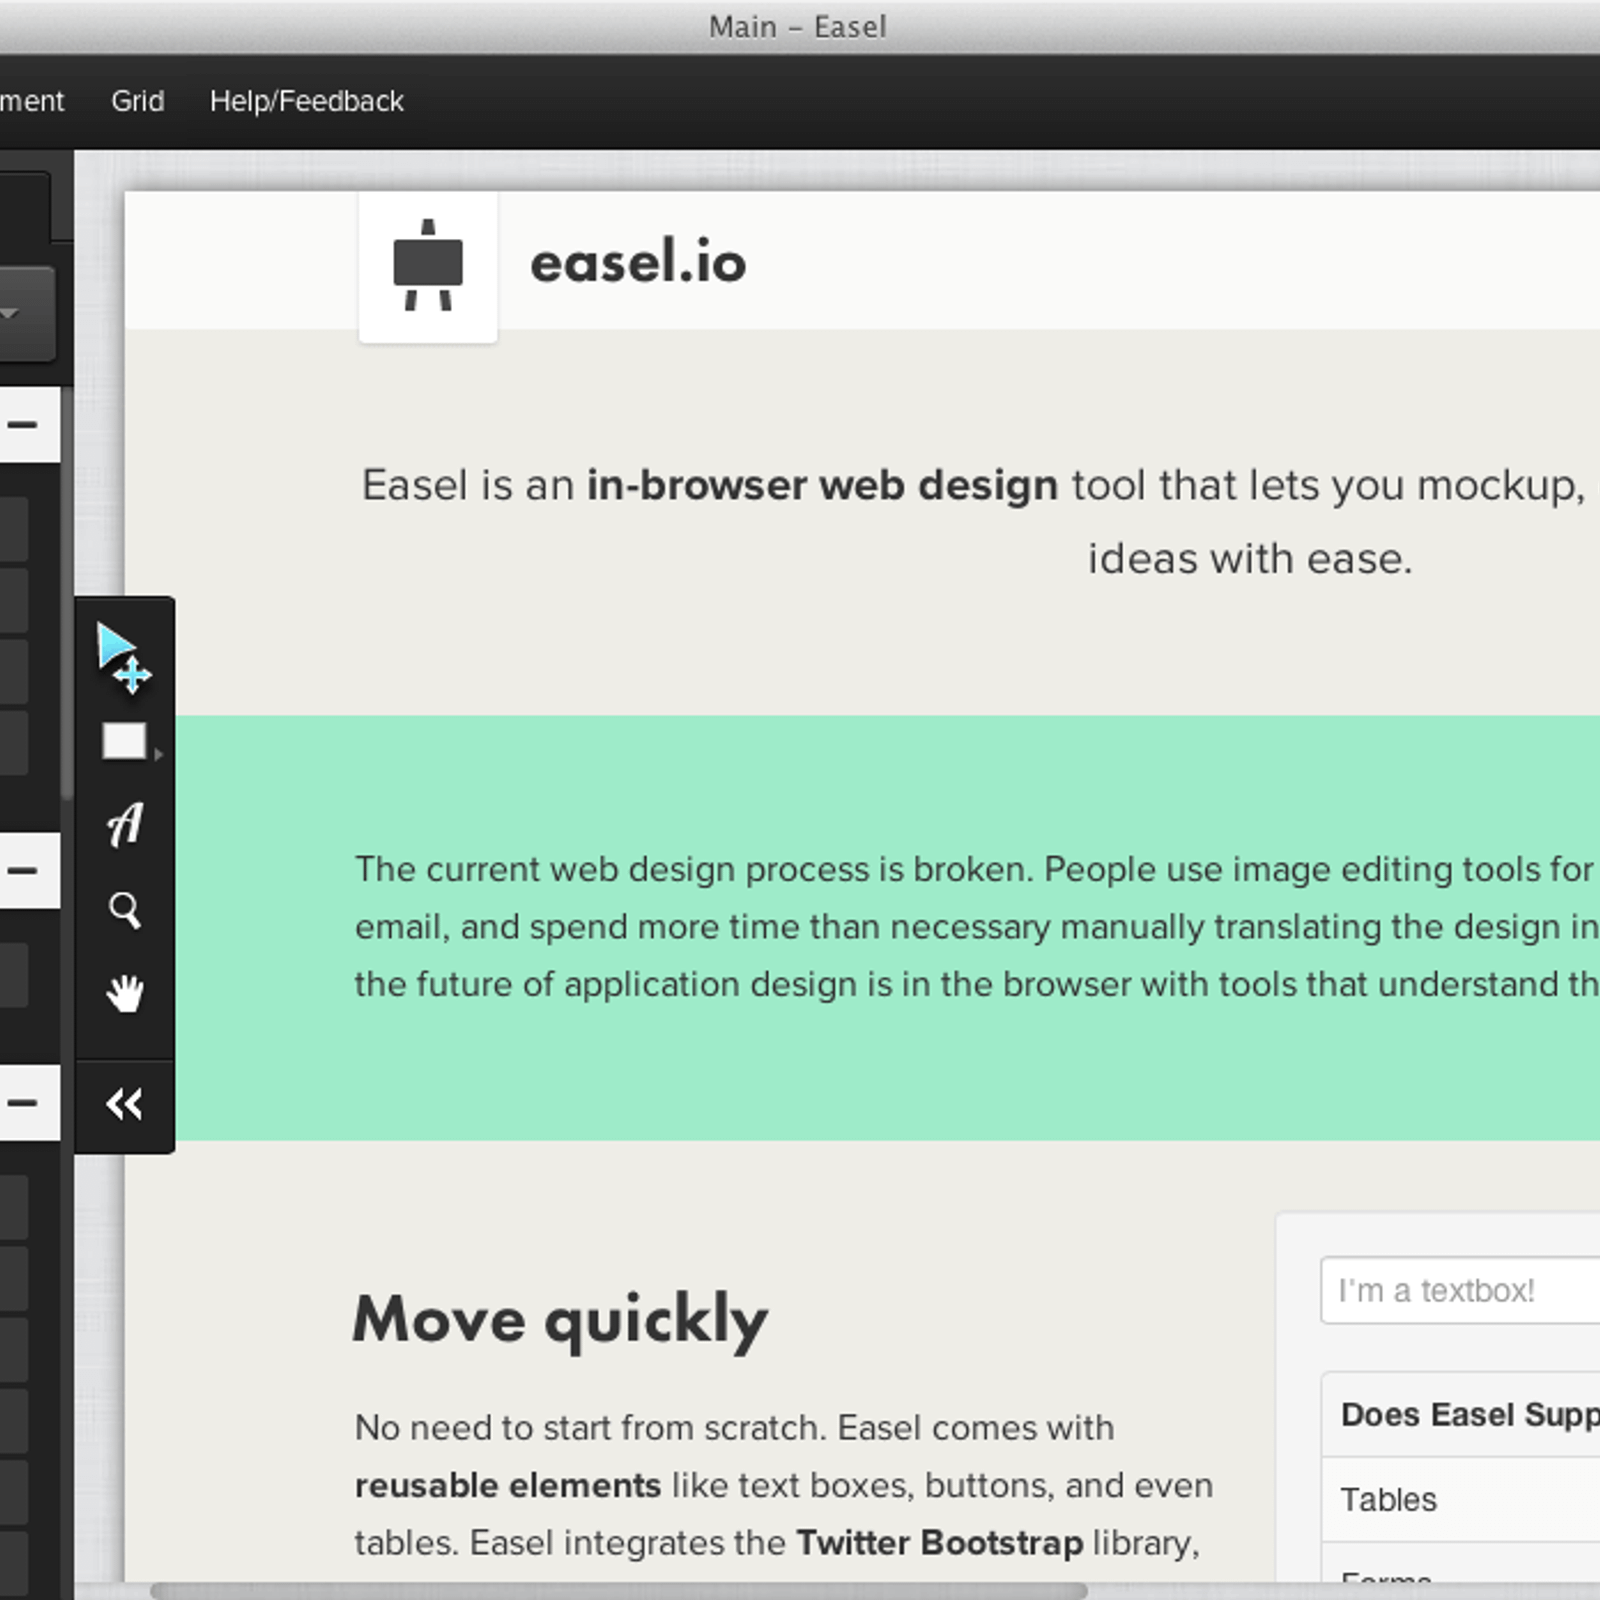Click the easel.io heading

click(638, 262)
